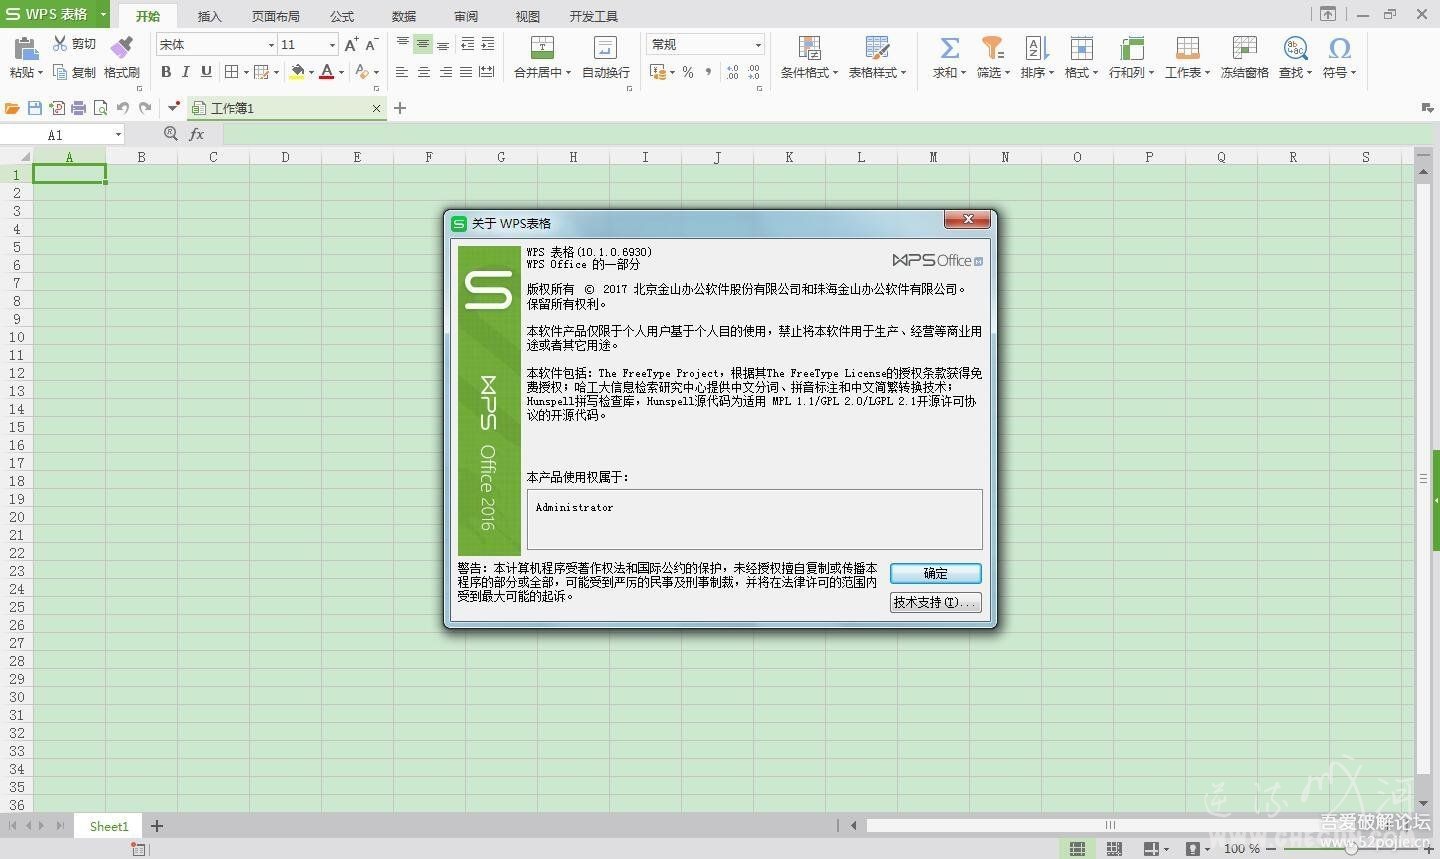Click the 符号 omega symbol icon
The image size is (1440, 859).
pyautogui.click(x=1339, y=47)
